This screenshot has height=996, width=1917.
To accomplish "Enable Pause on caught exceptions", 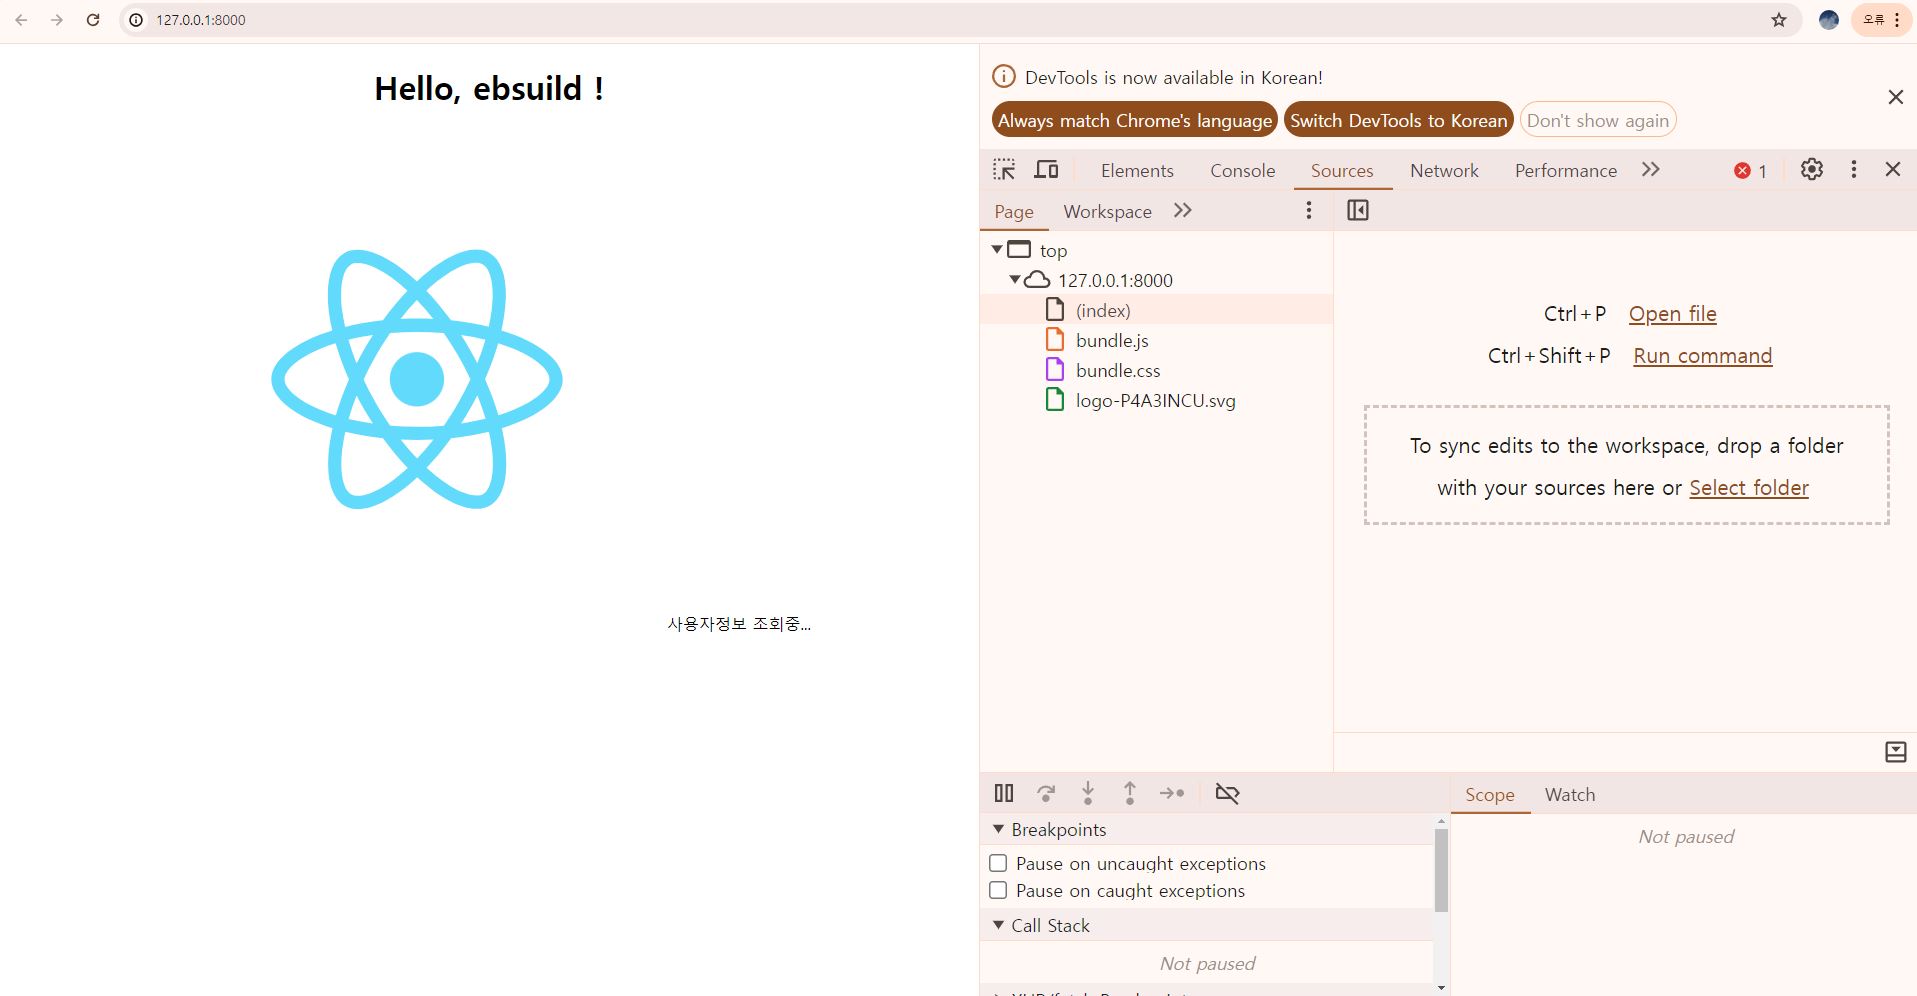I will (998, 890).
